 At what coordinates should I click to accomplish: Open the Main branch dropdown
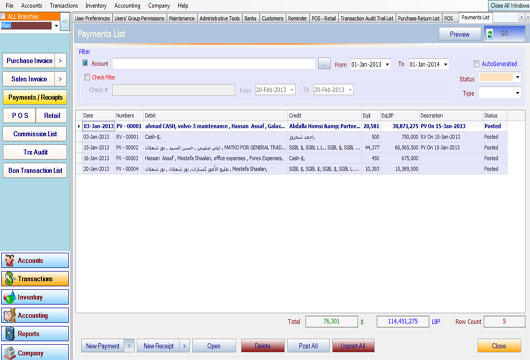pos(56,26)
